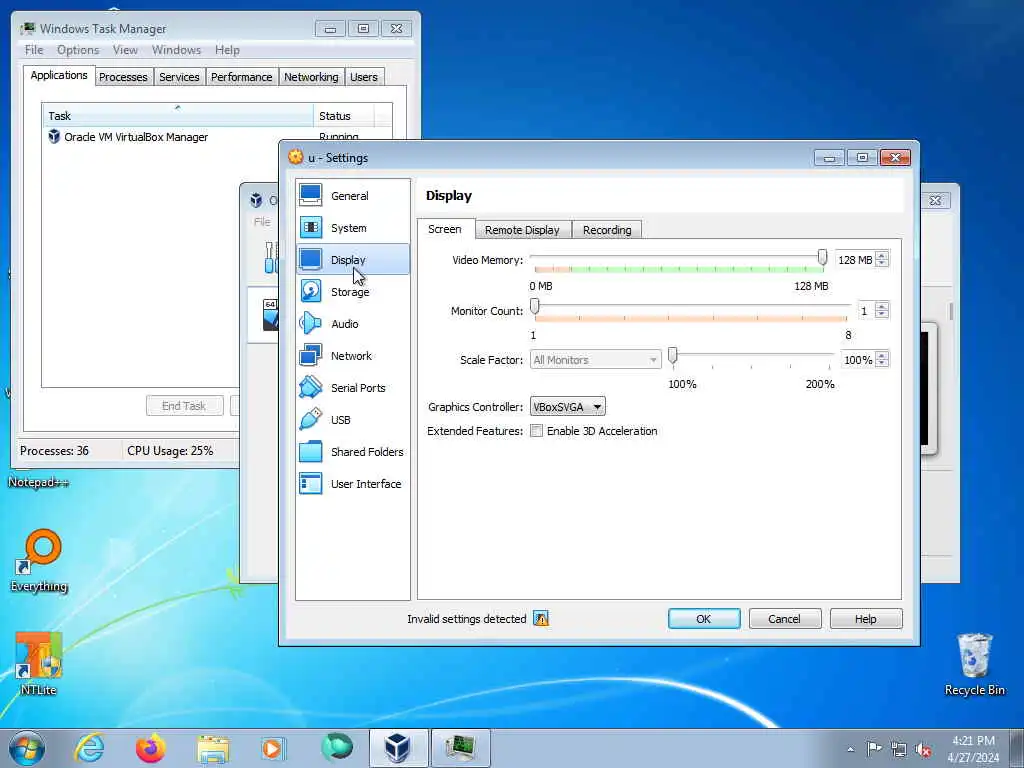Click Cancel in Settings dialog

click(784, 618)
